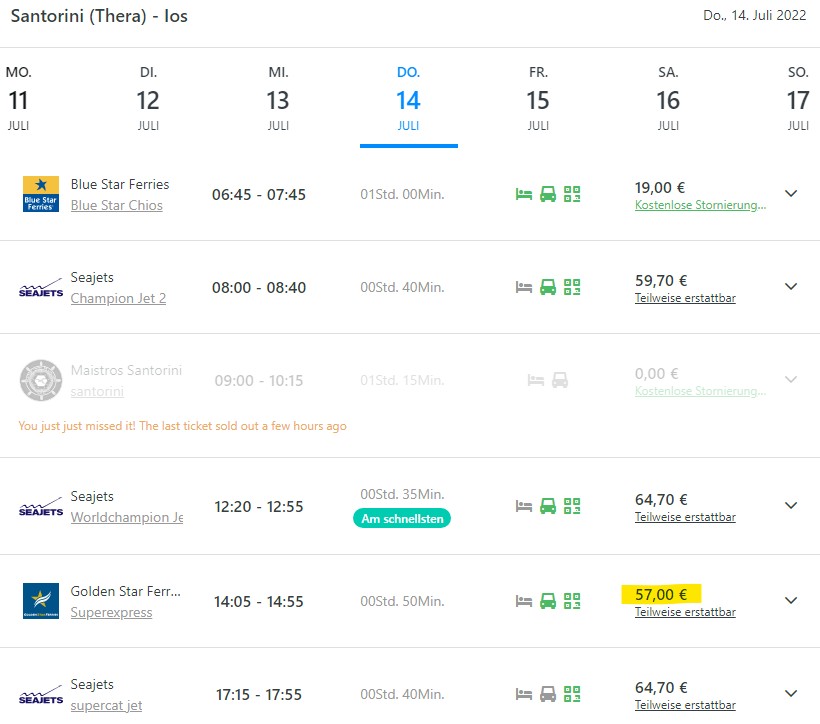
Task: Expand the Blue Star Ferries 06:45 trip details
Action: pyautogui.click(x=791, y=193)
